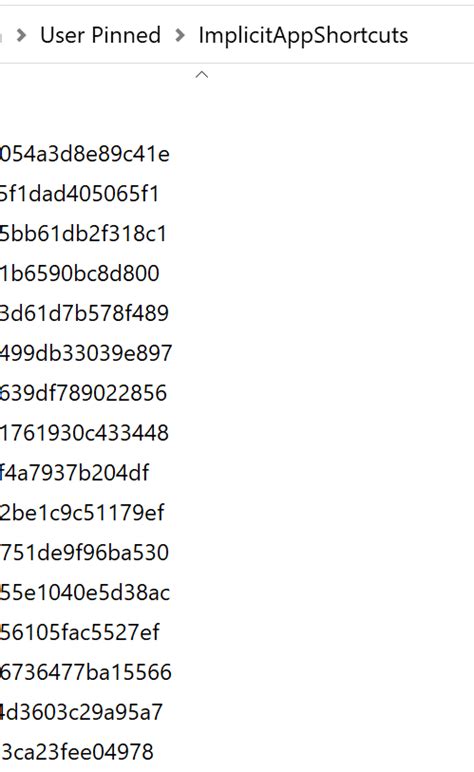Image resolution: width=474 pixels, height=772 pixels.
Task: Select the ImplicitAppShortcuts breadcrumb segment
Action: point(303,35)
